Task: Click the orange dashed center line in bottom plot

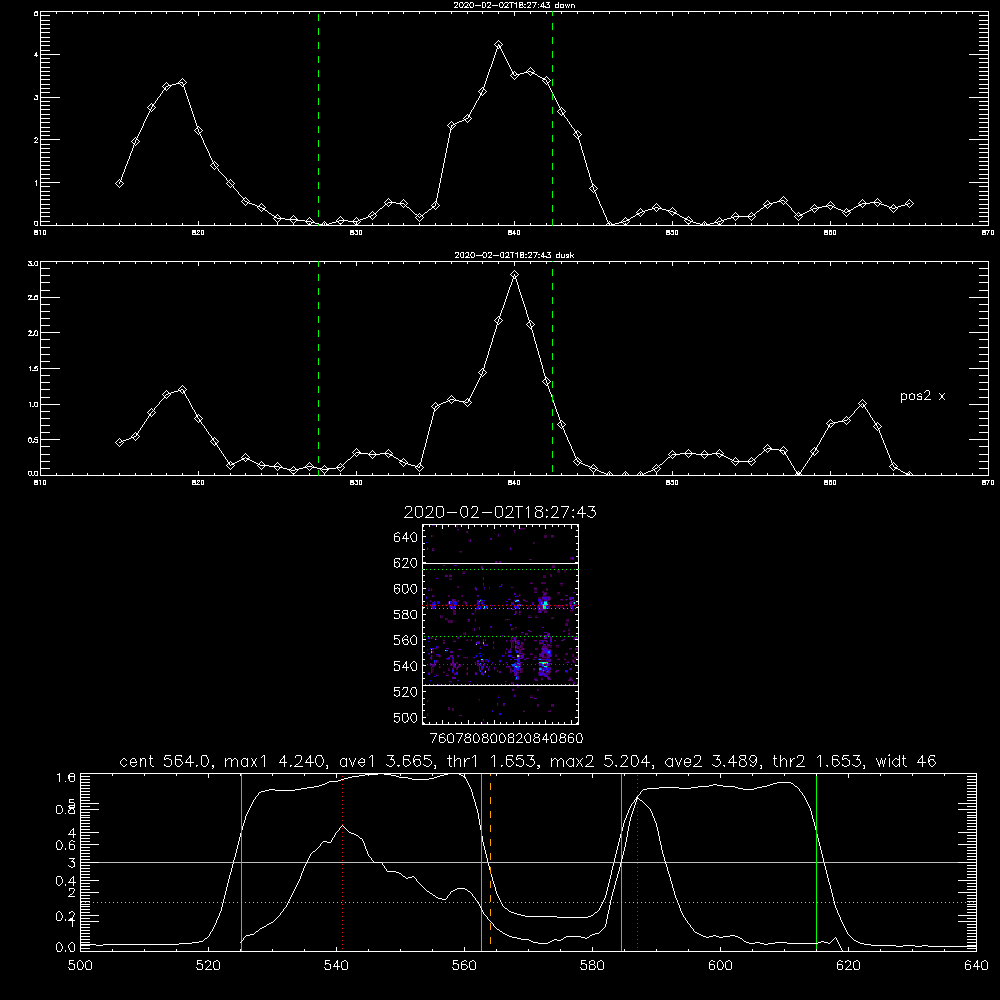Action: [x=490, y=862]
